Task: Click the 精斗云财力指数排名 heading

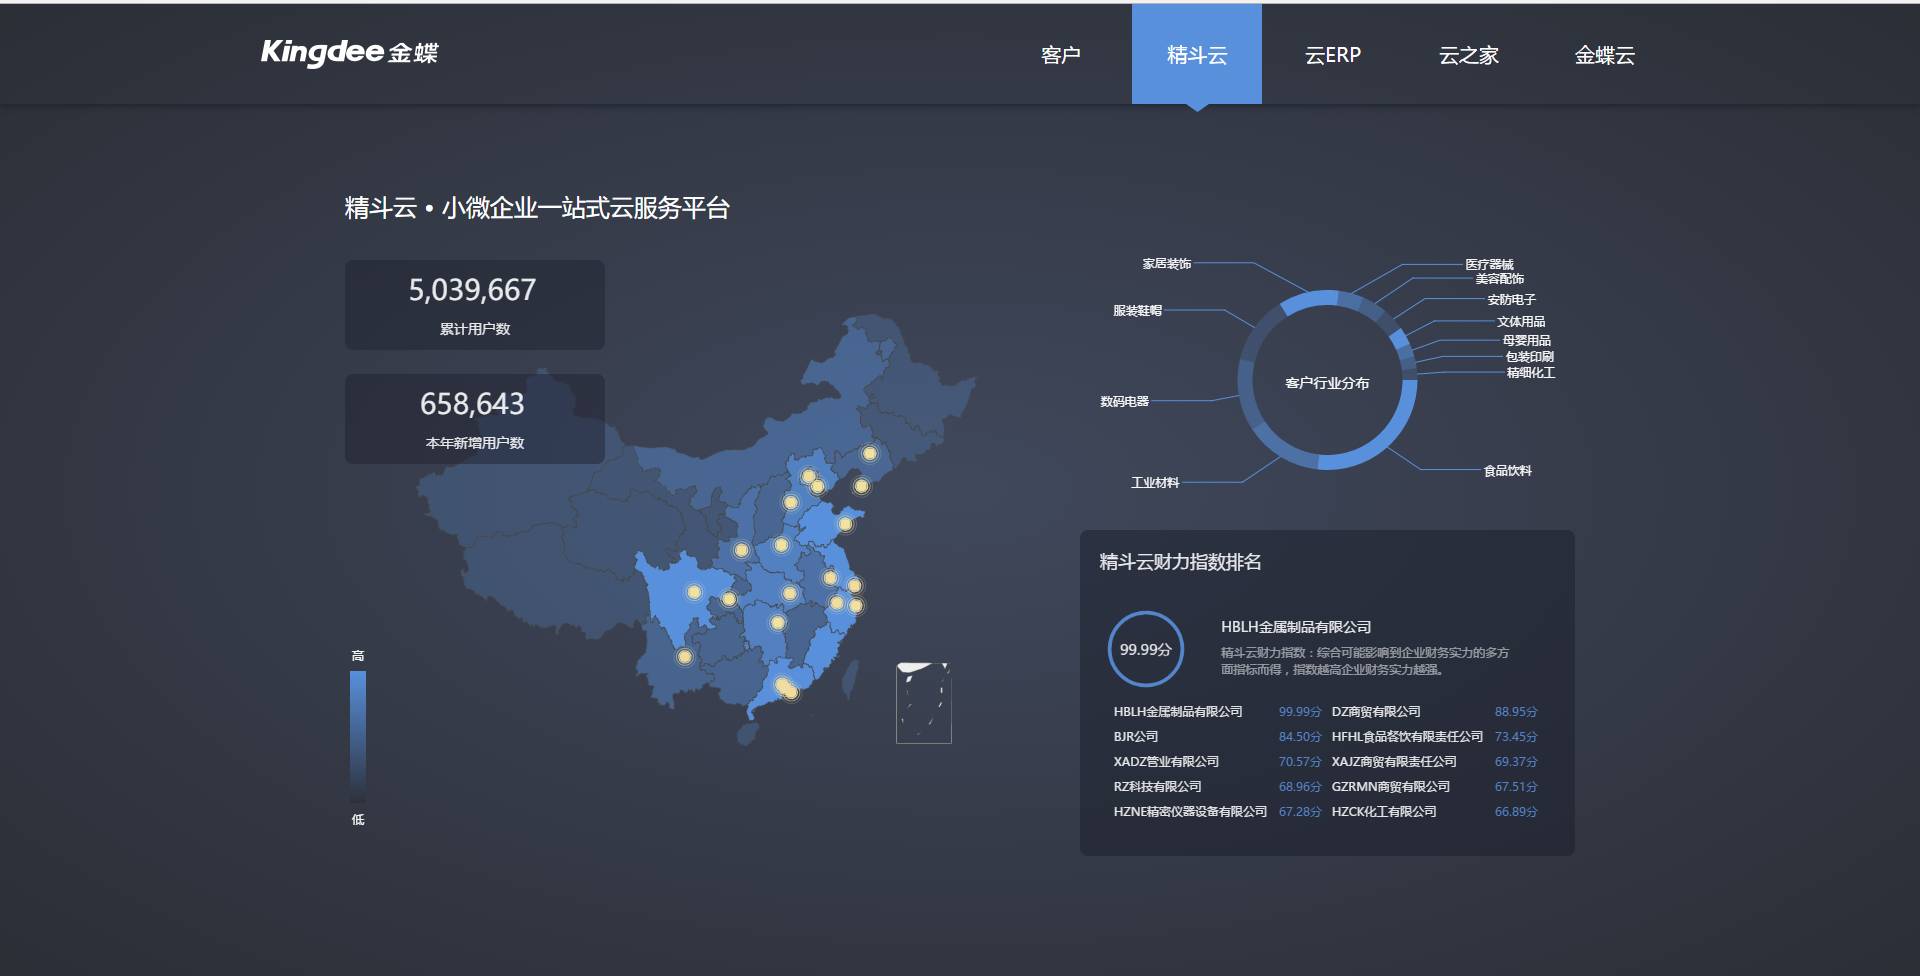Action: click(x=1180, y=562)
